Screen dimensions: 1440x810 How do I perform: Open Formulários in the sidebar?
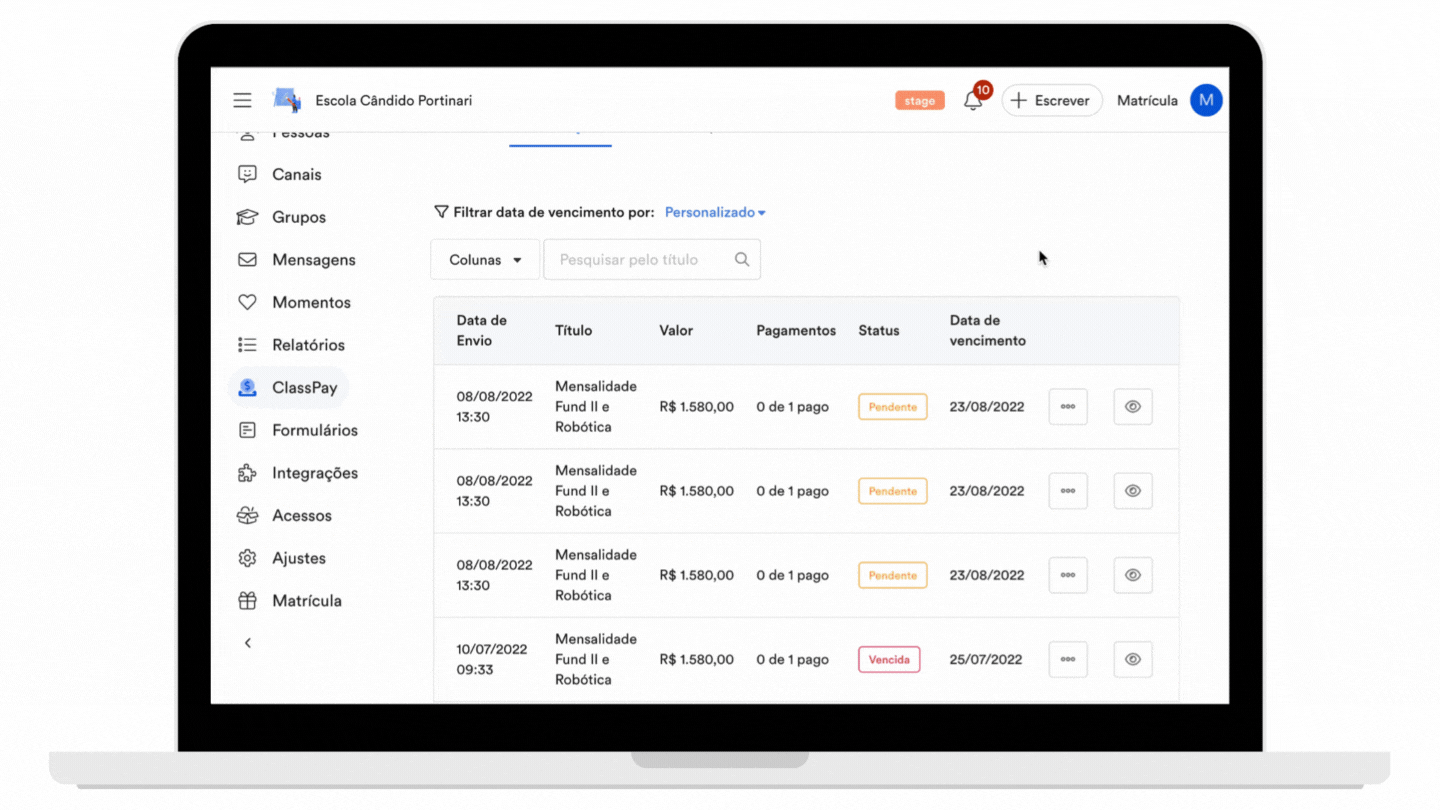[297, 430]
